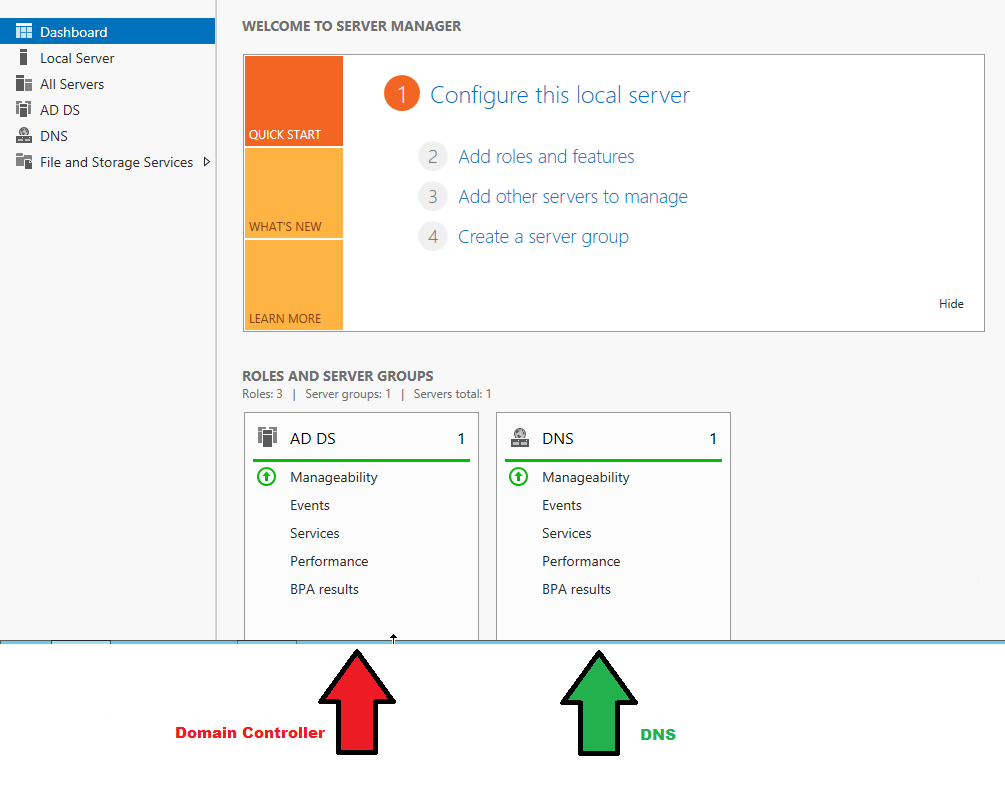Click Events in the DNS tile
Screen dimensions: 1005x786
(561, 505)
